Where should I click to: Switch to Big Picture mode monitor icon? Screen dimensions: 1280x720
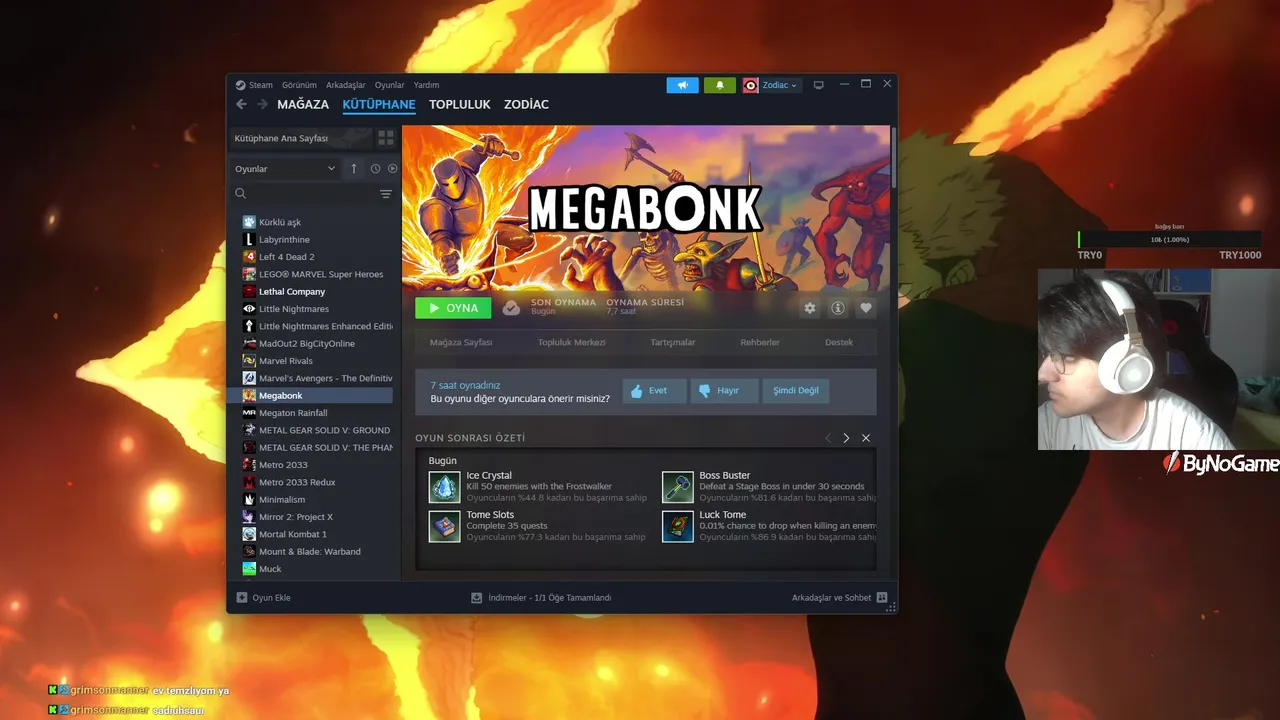818,85
